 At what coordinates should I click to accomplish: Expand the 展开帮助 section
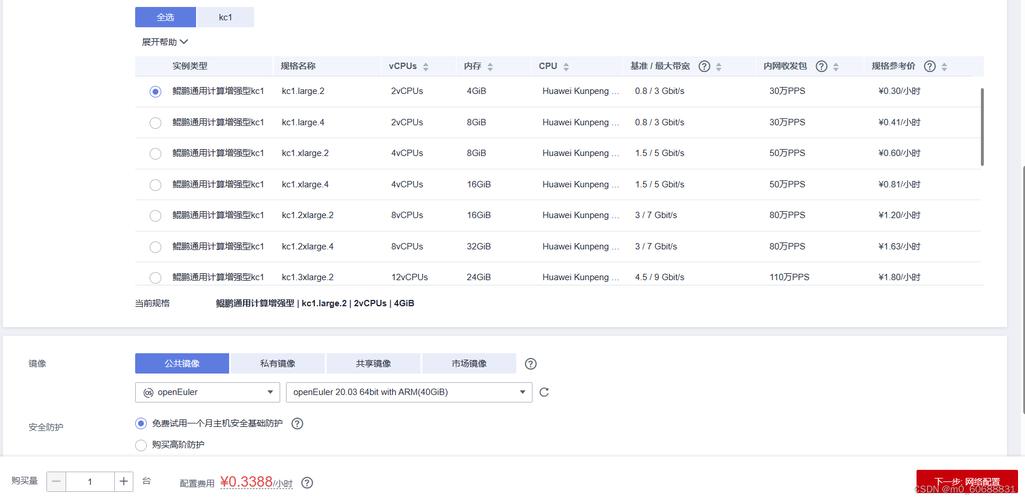(x=165, y=42)
